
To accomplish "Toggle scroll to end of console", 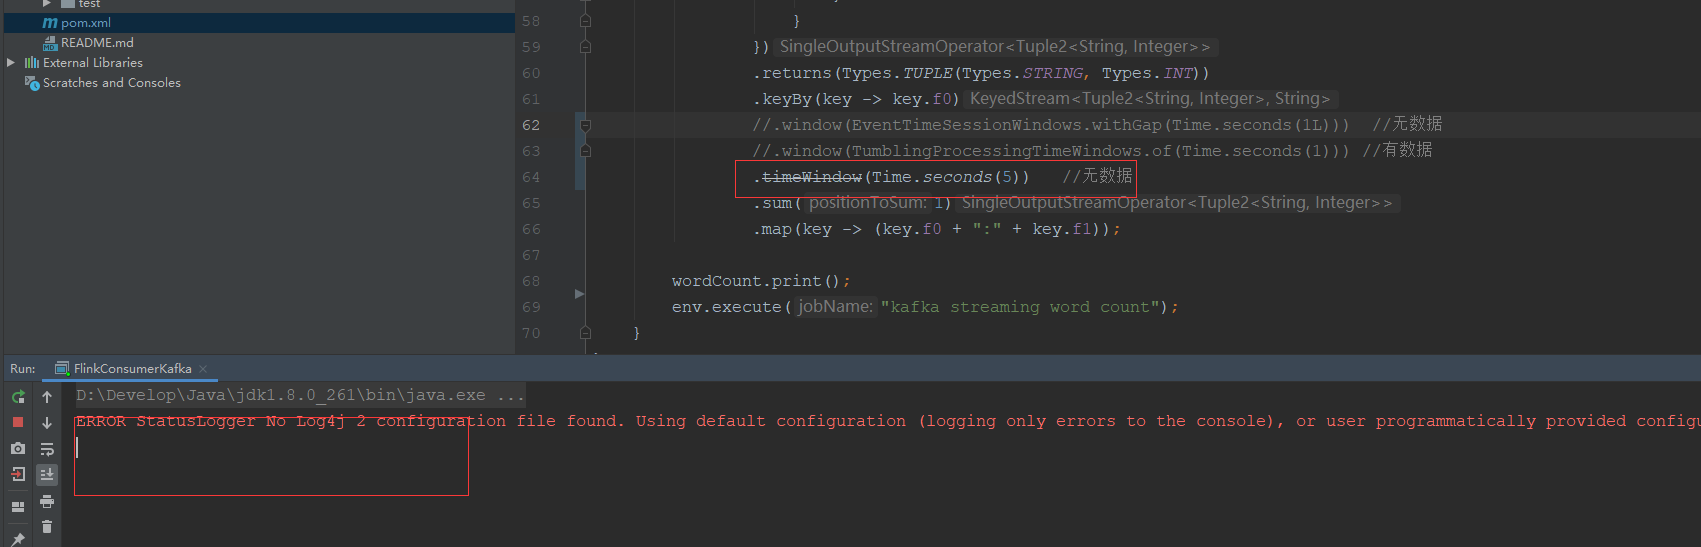I will click(x=47, y=475).
